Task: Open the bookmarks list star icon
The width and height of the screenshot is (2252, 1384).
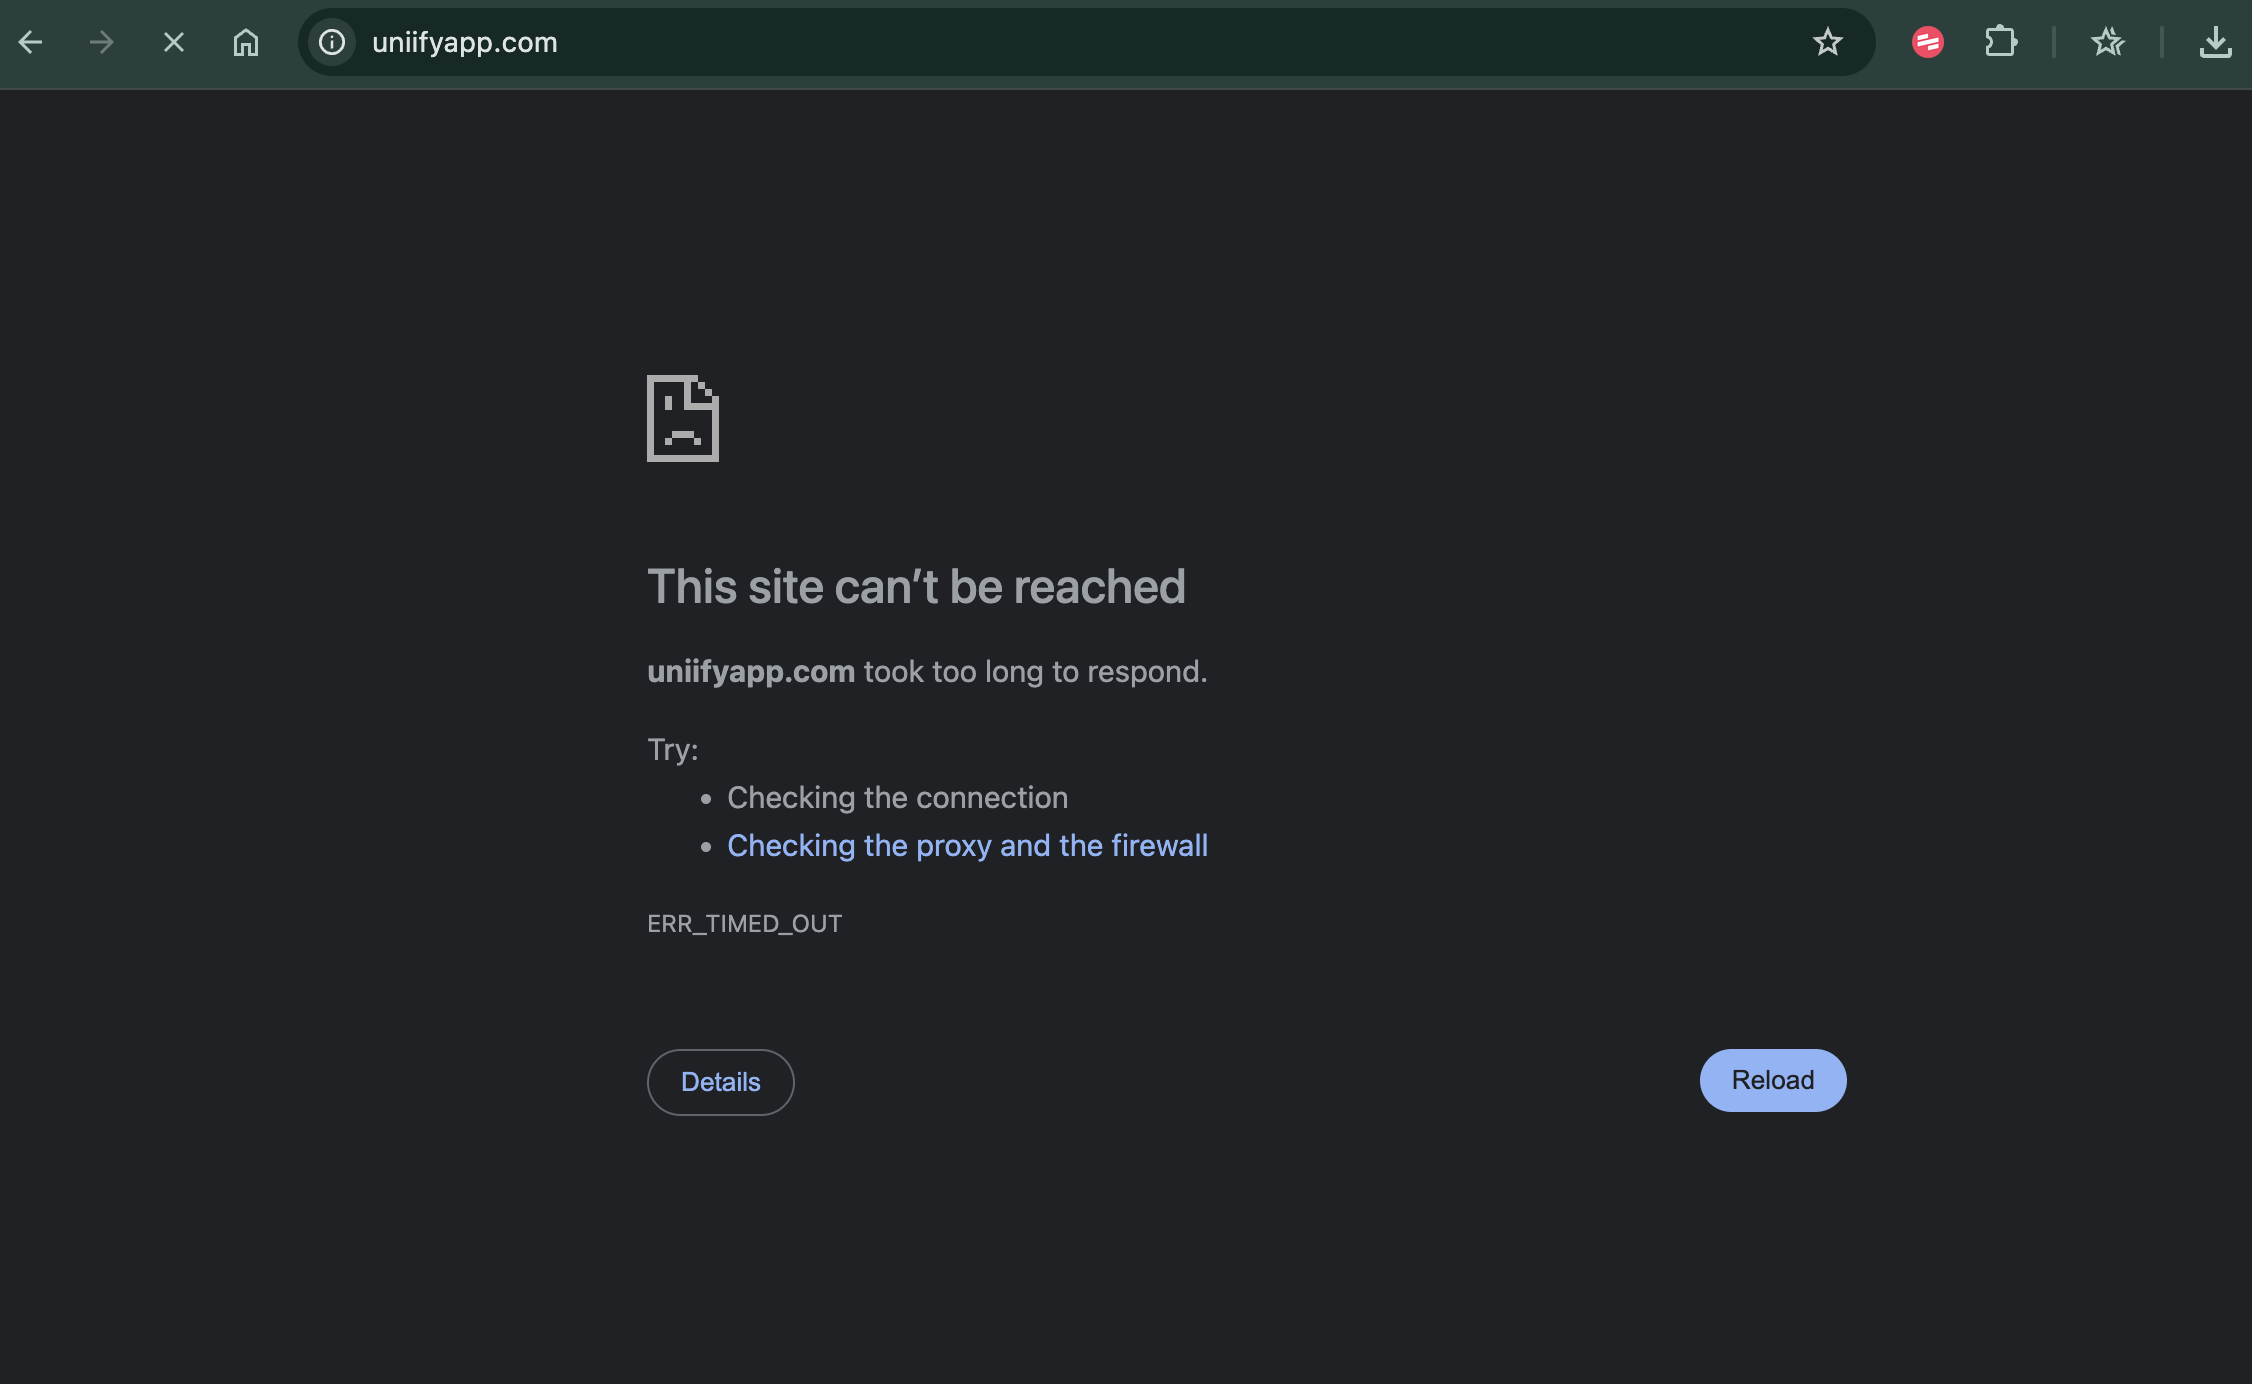Action: point(2107,42)
